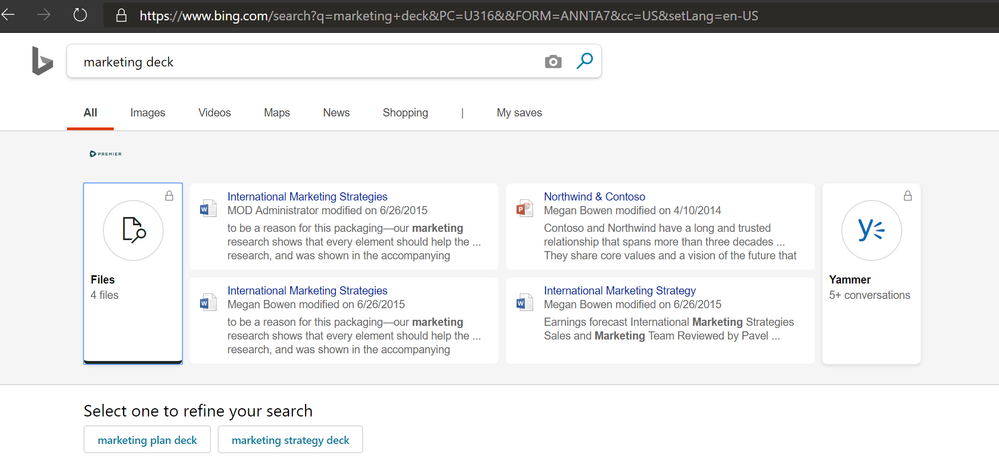
Task: Reload the page with refresh icon
Action: click(80, 15)
